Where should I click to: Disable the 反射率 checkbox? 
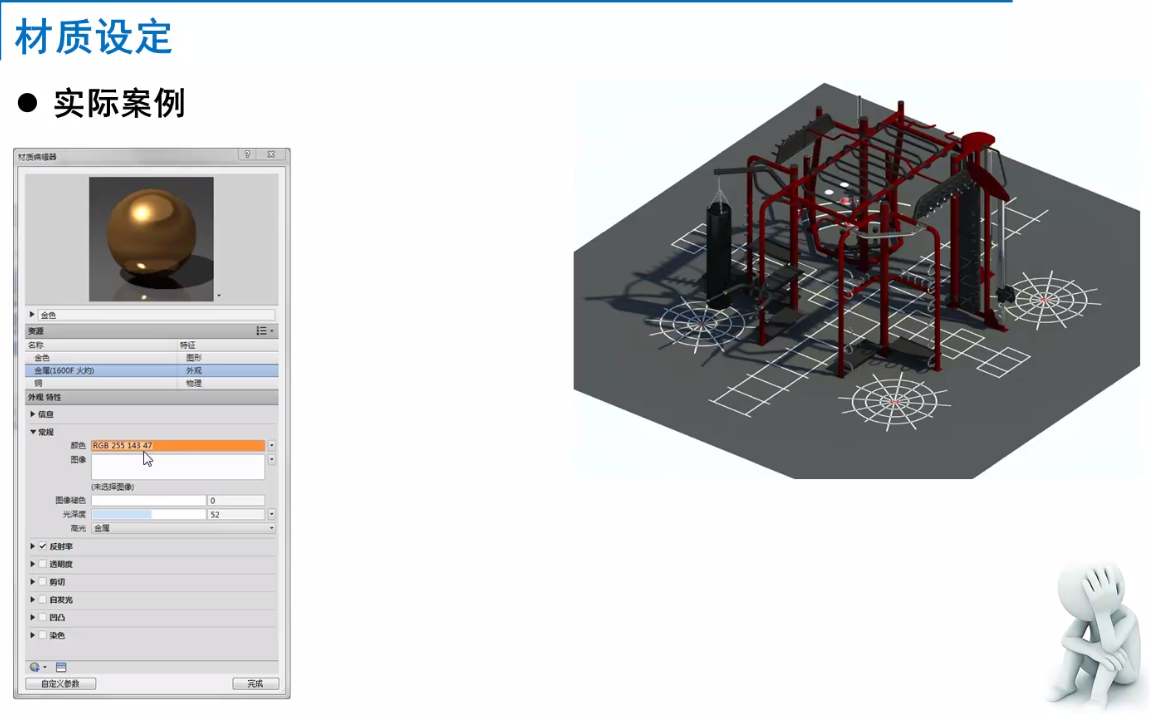tap(43, 547)
